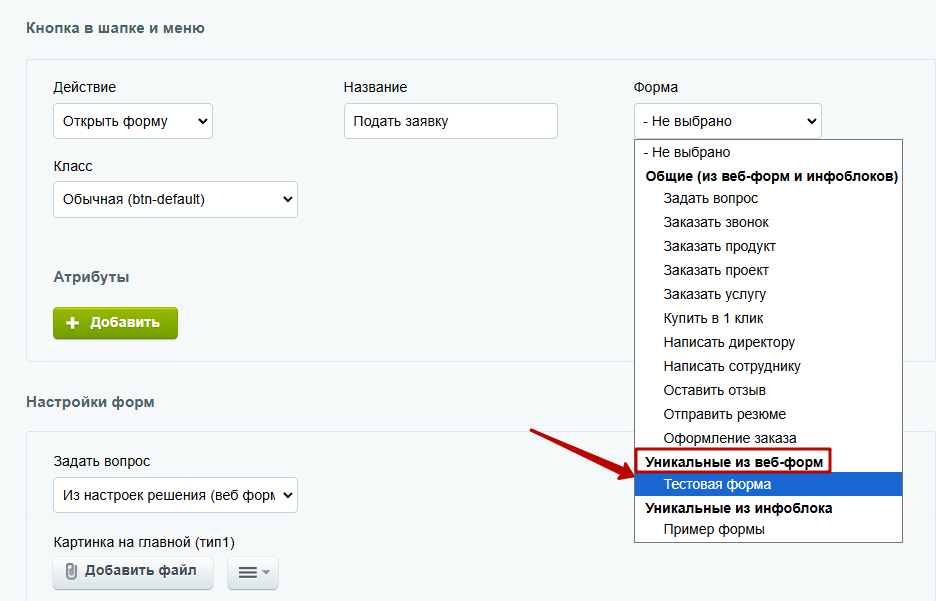Open the hamburger menu next to Добавить файл

[x=252, y=573]
